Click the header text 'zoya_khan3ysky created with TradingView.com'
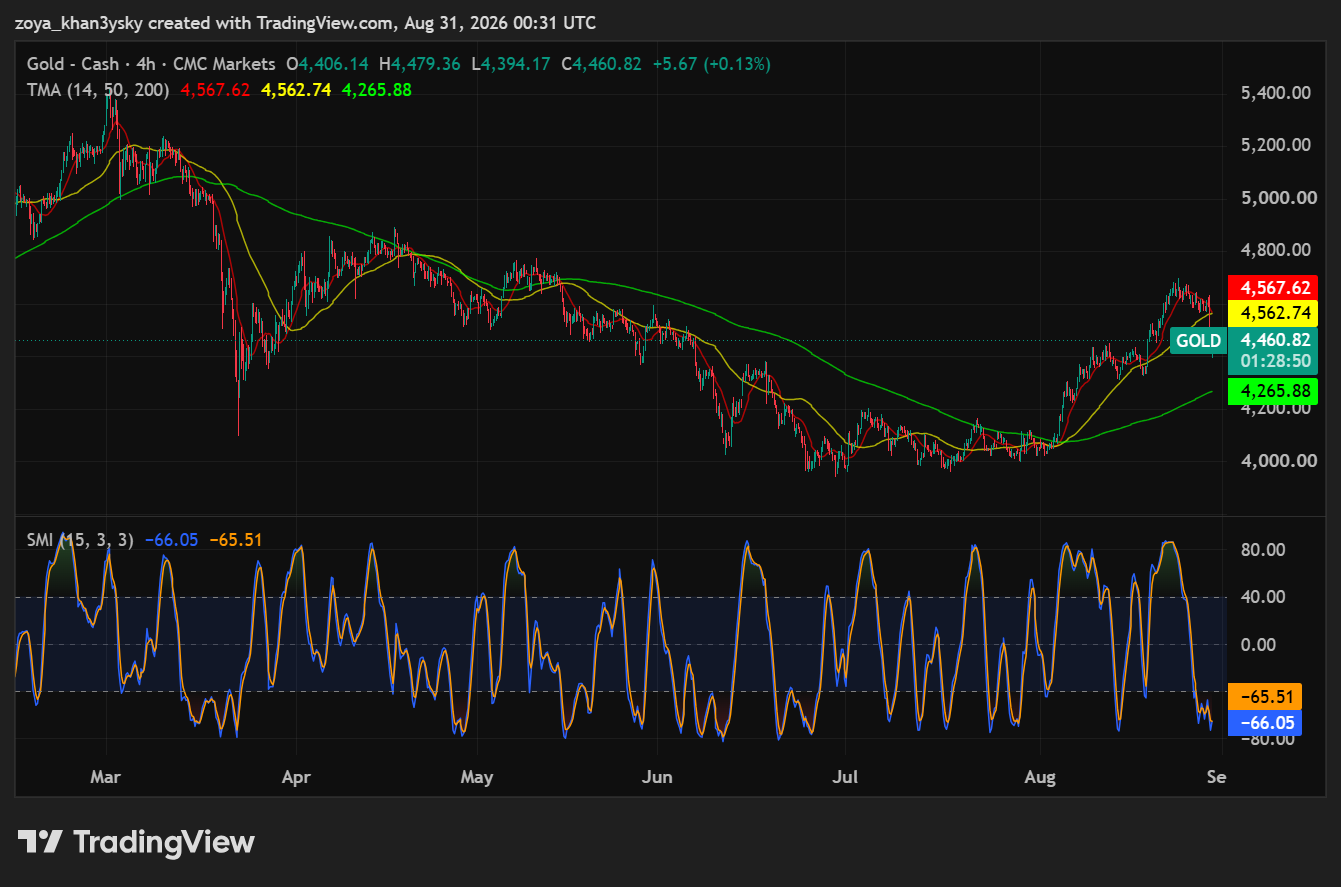The height and width of the screenshot is (887, 1341). coord(206,22)
